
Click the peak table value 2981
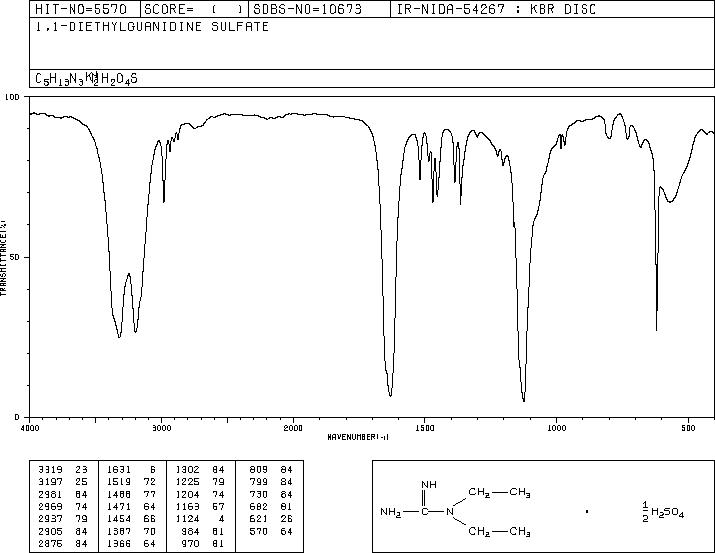(x=50, y=494)
